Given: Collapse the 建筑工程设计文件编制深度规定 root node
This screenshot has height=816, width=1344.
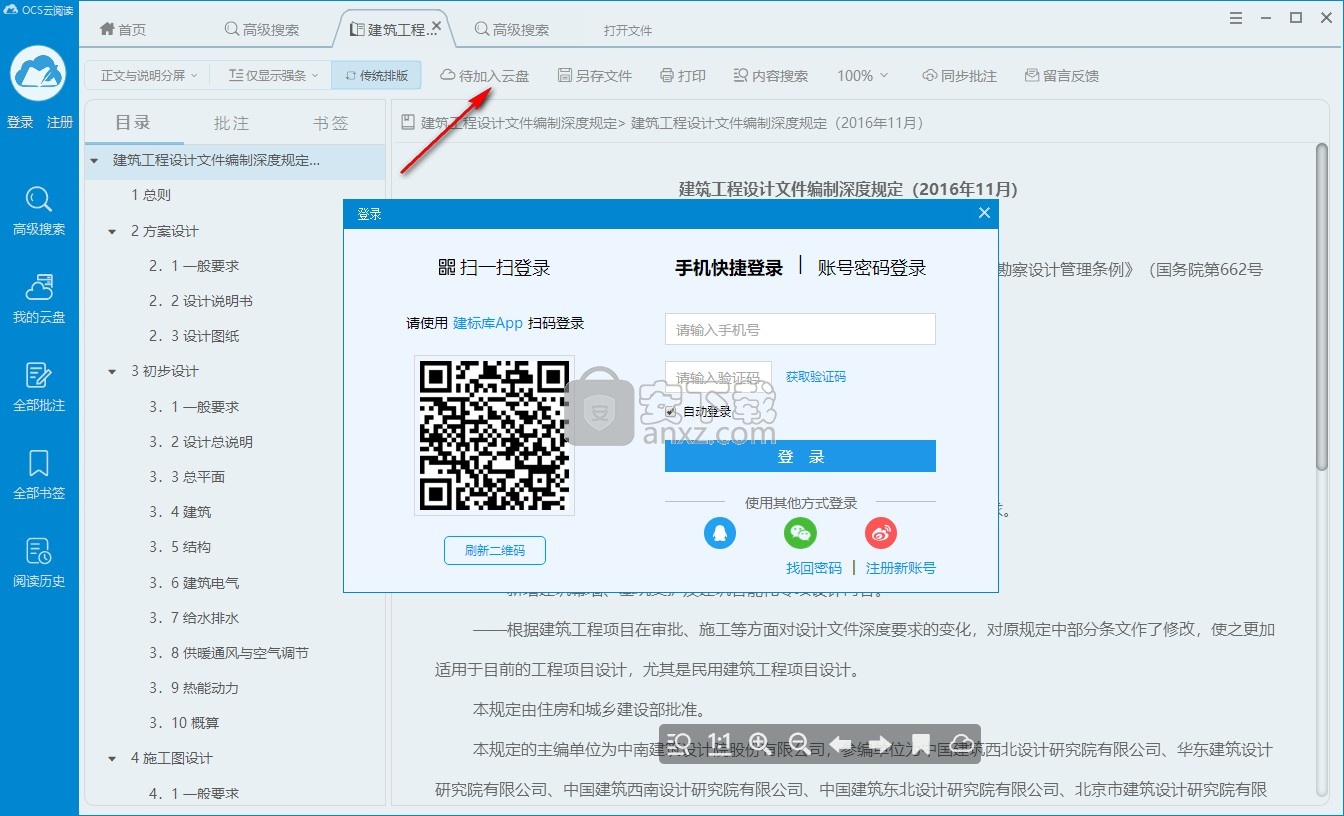Looking at the screenshot, I should pyautogui.click(x=94, y=160).
